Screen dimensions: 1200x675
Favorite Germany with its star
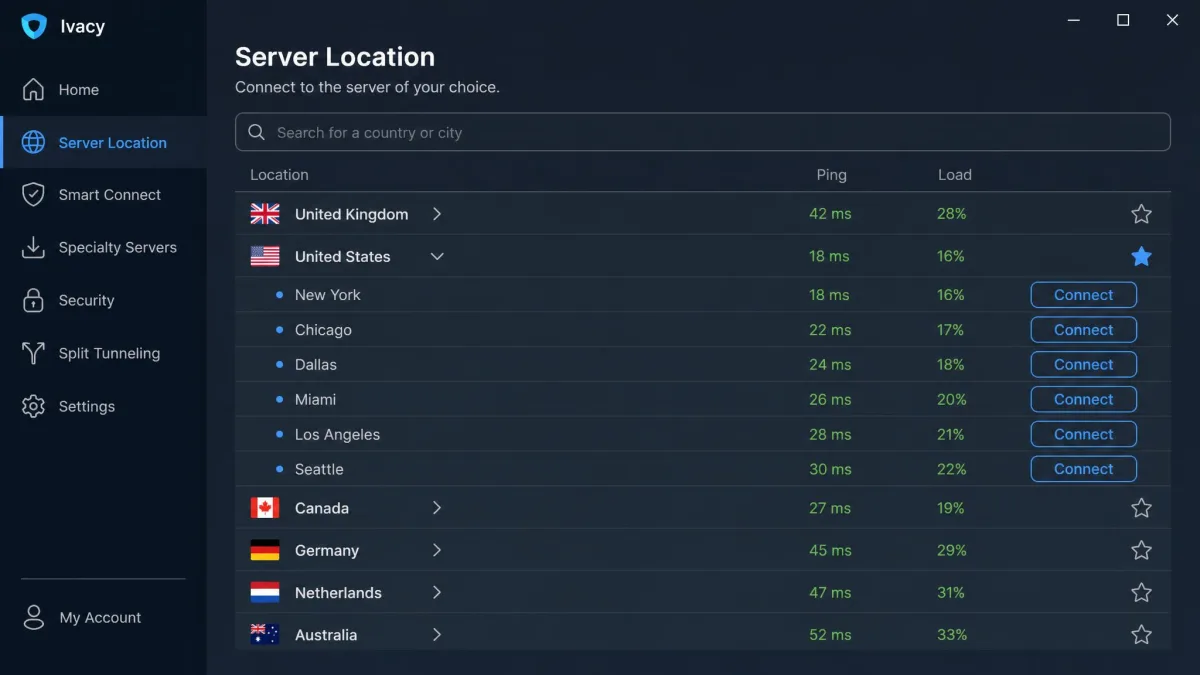[1141, 550]
